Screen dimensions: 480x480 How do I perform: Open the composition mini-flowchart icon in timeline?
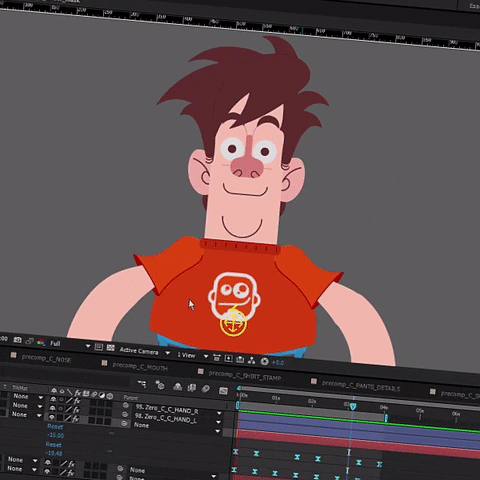tap(142, 384)
